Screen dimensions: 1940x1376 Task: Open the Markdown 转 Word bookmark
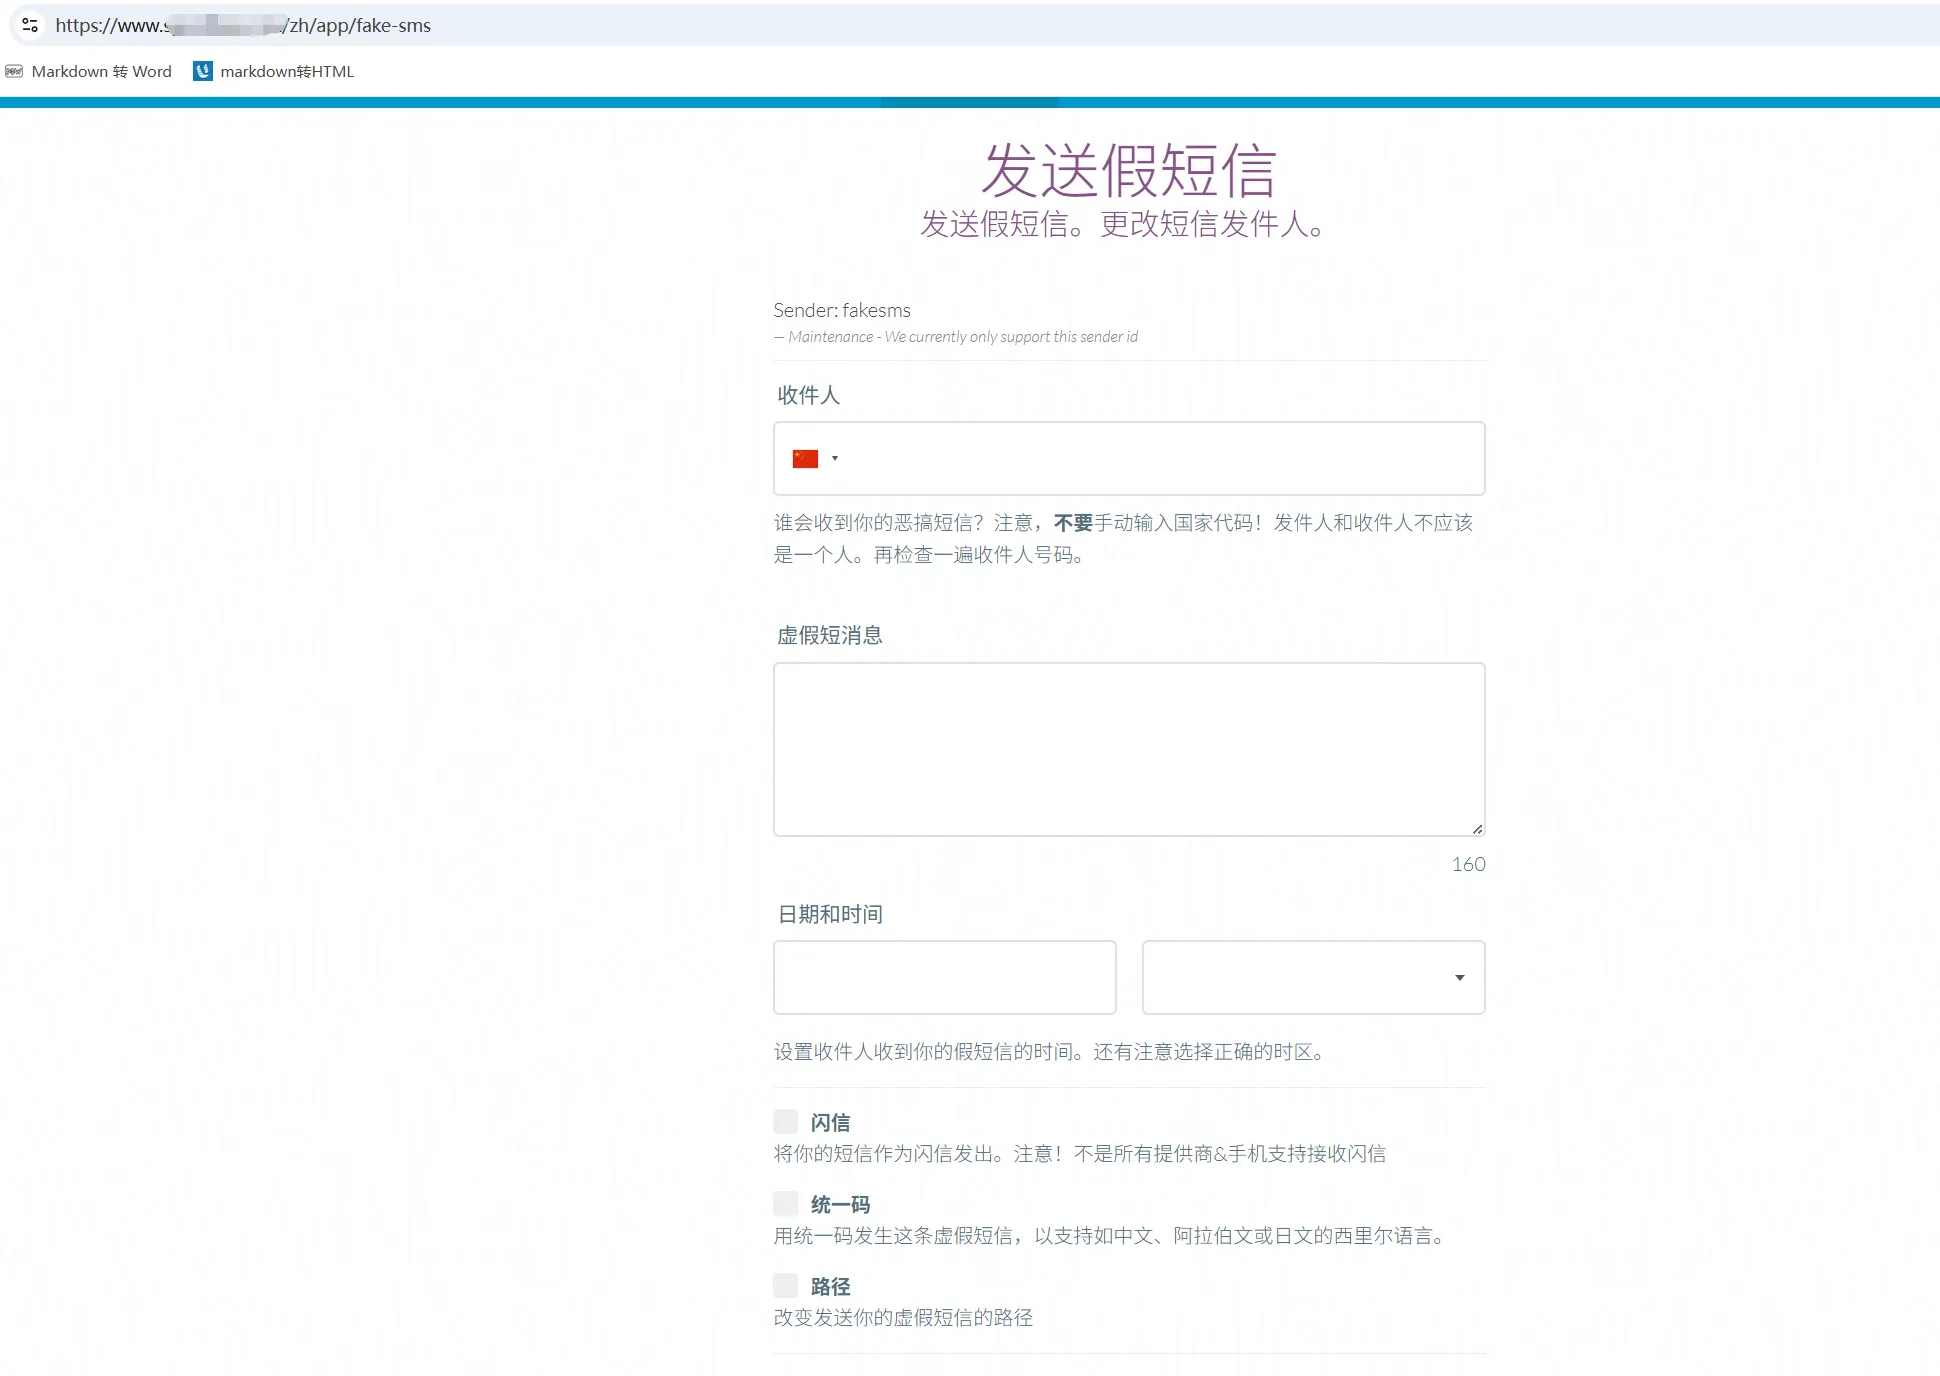tap(100, 71)
